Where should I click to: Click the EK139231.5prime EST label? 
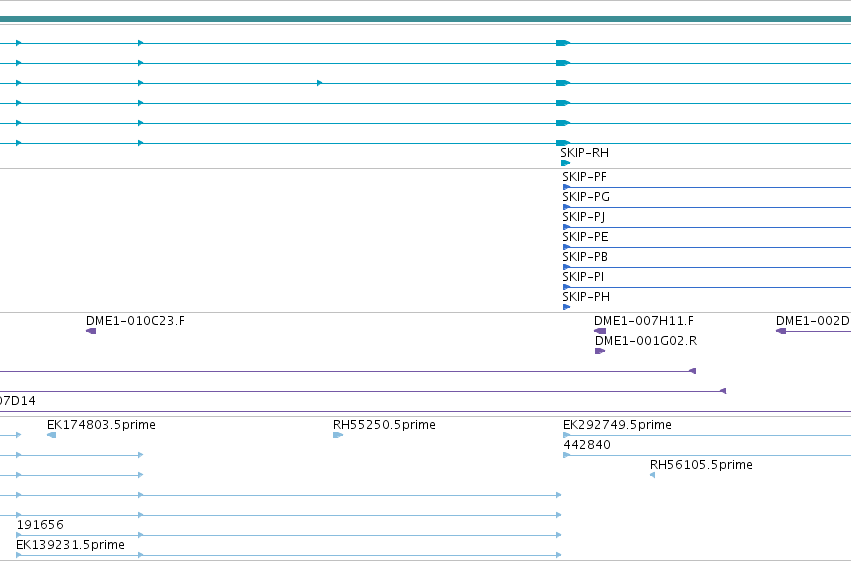coord(71,545)
